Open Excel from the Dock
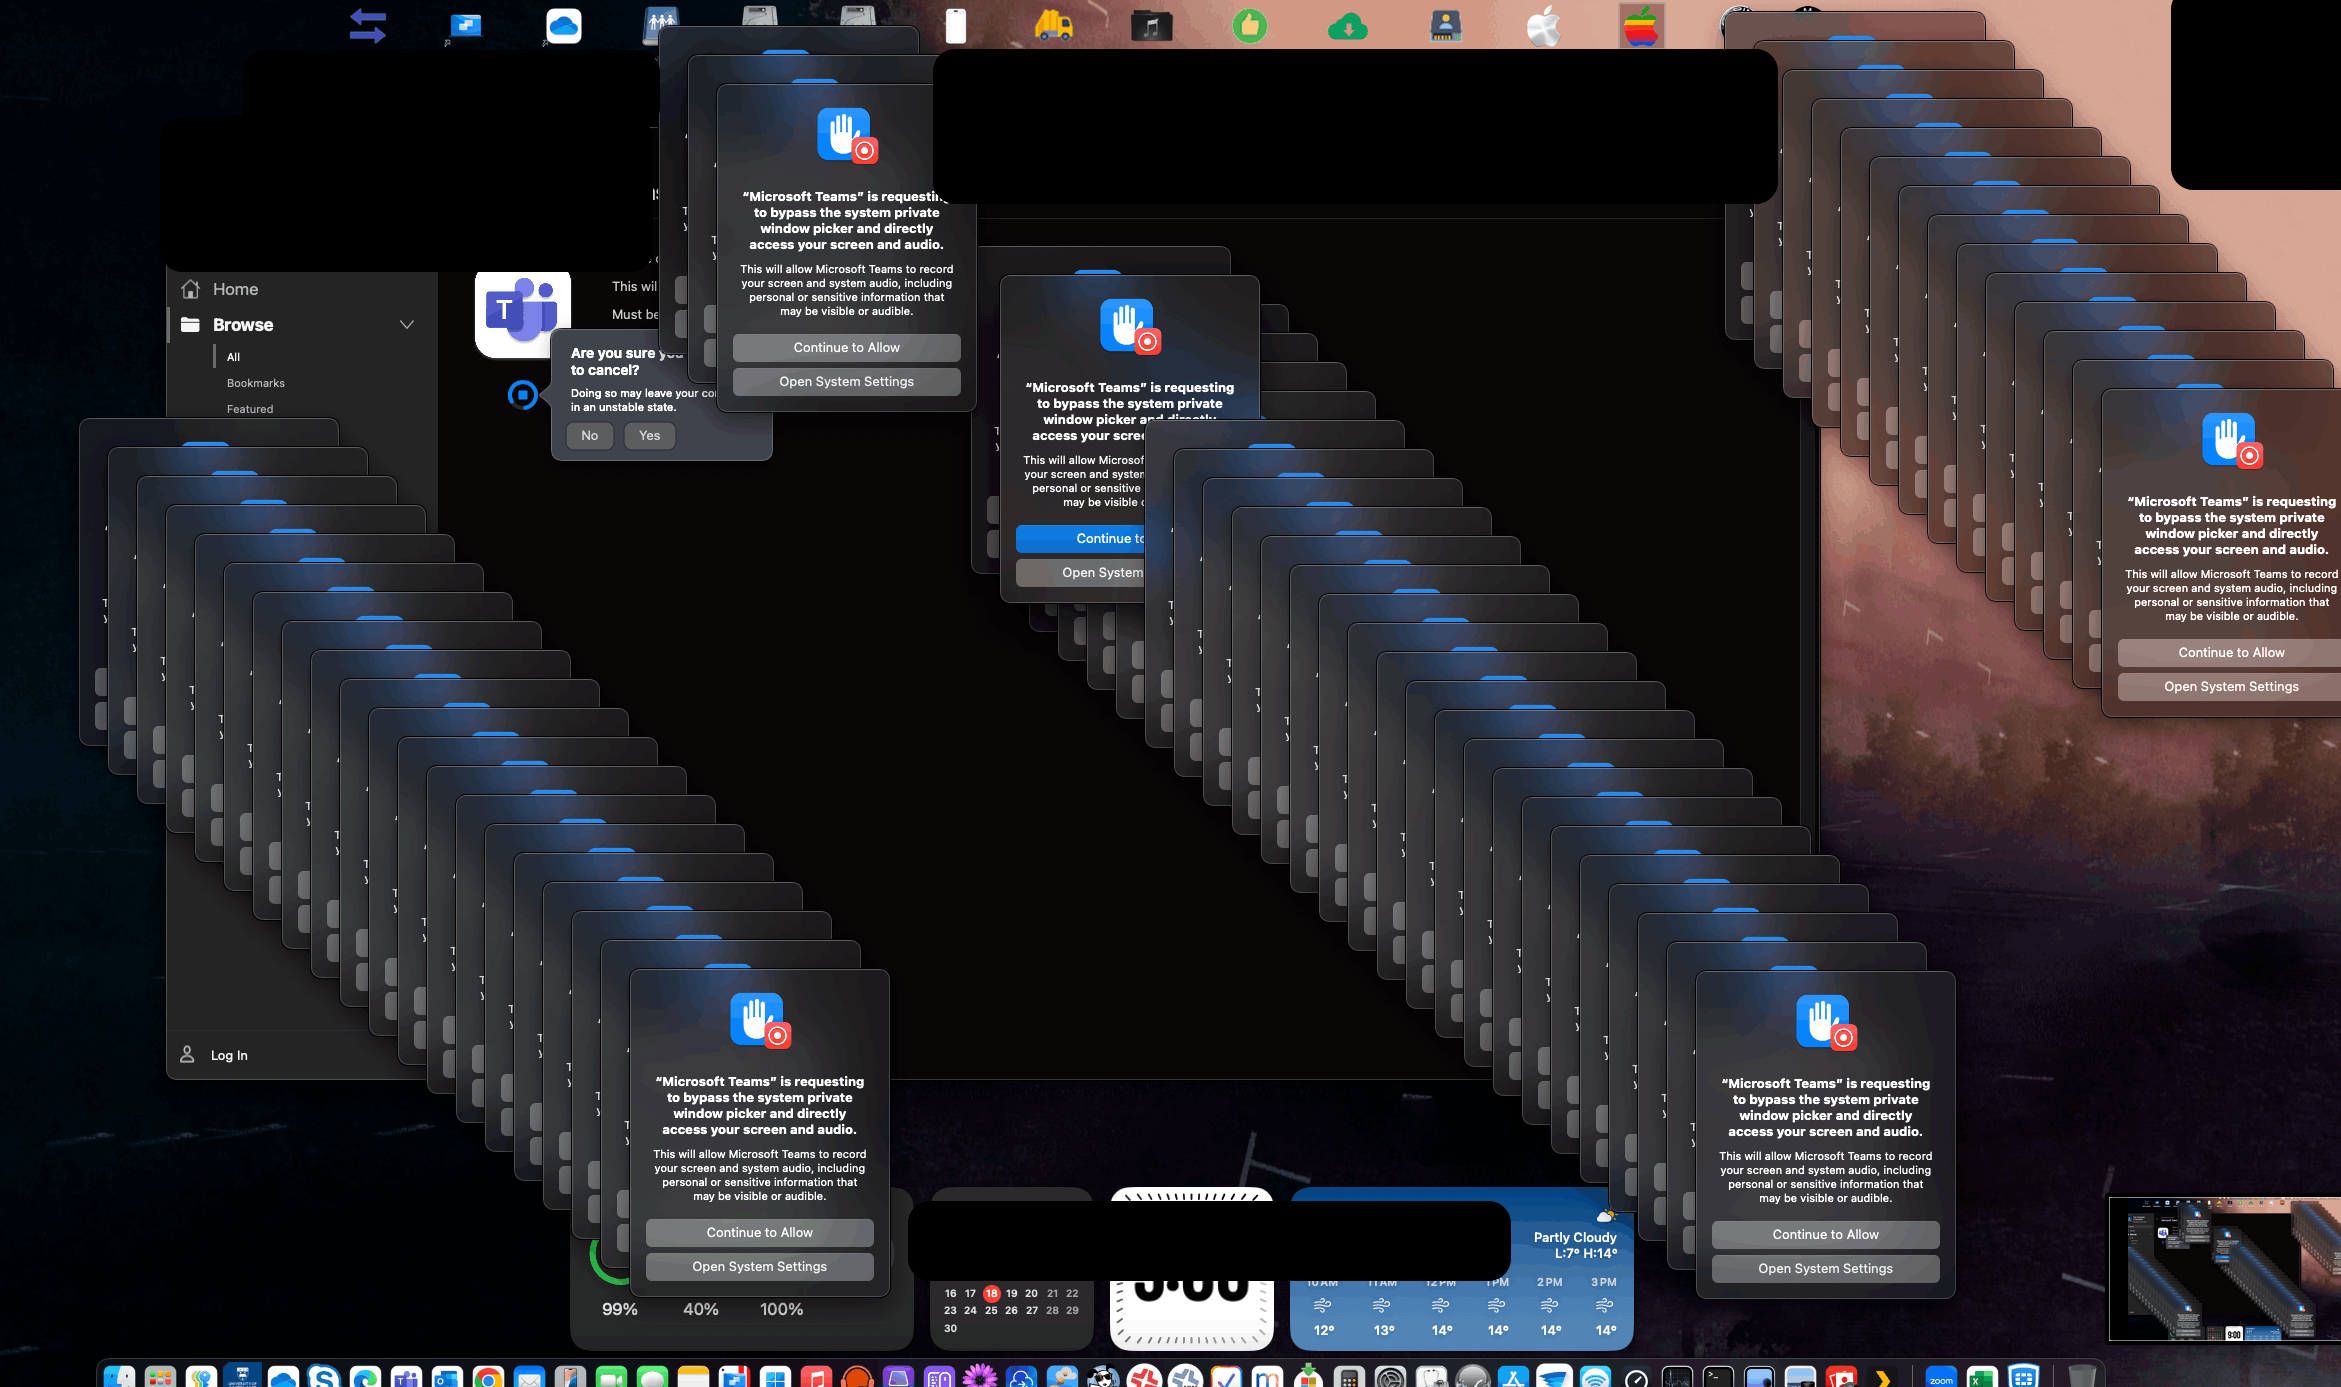Image resolution: width=2341 pixels, height=1387 pixels. pos(1982,1377)
